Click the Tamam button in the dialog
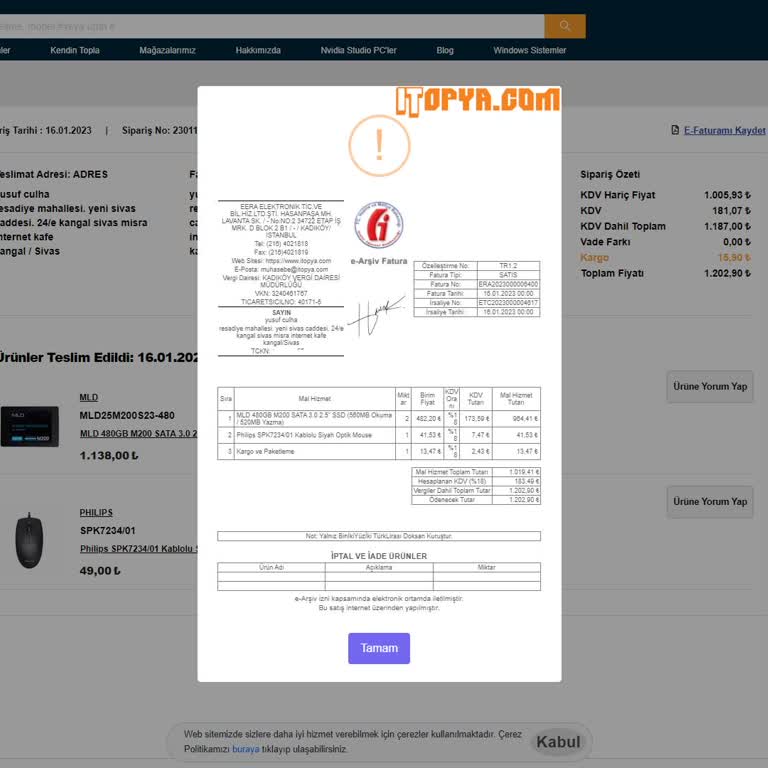The height and width of the screenshot is (768, 768). point(379,648)
